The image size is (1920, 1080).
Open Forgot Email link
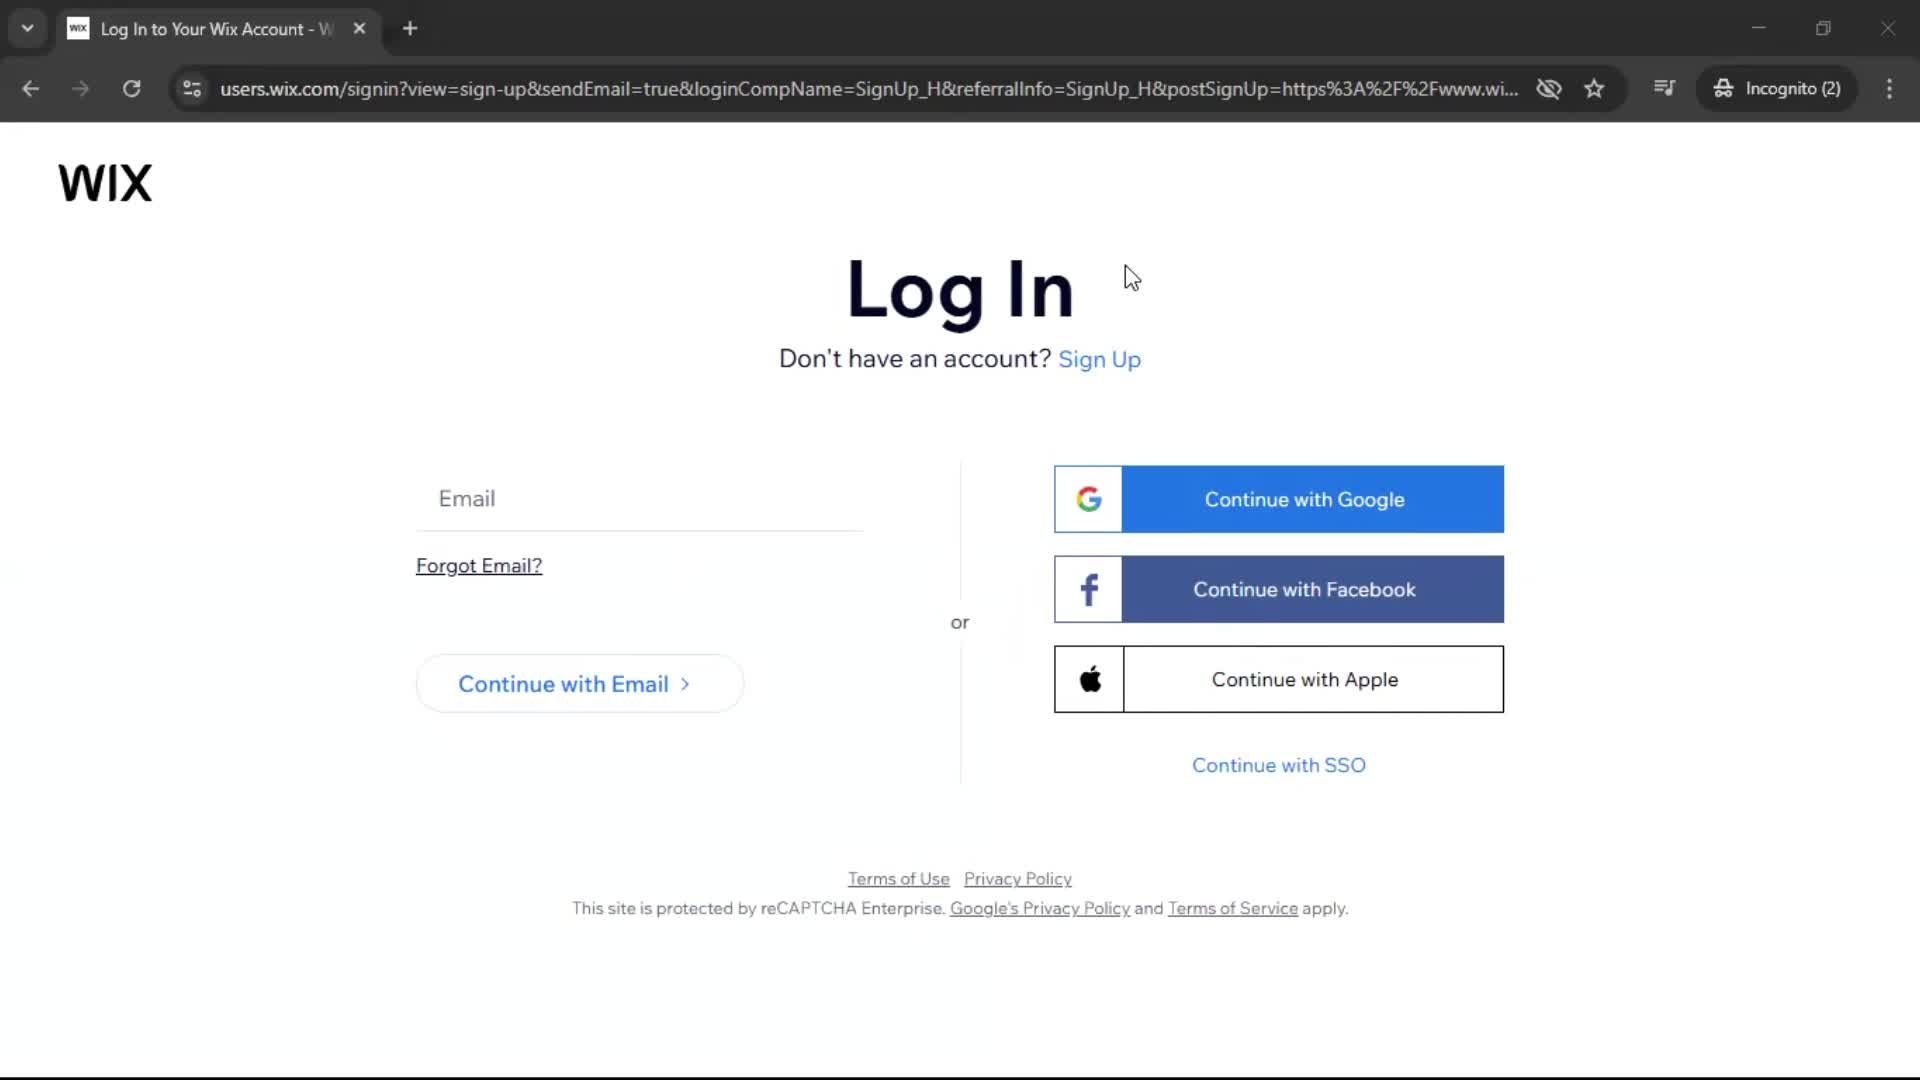point(479,566)
